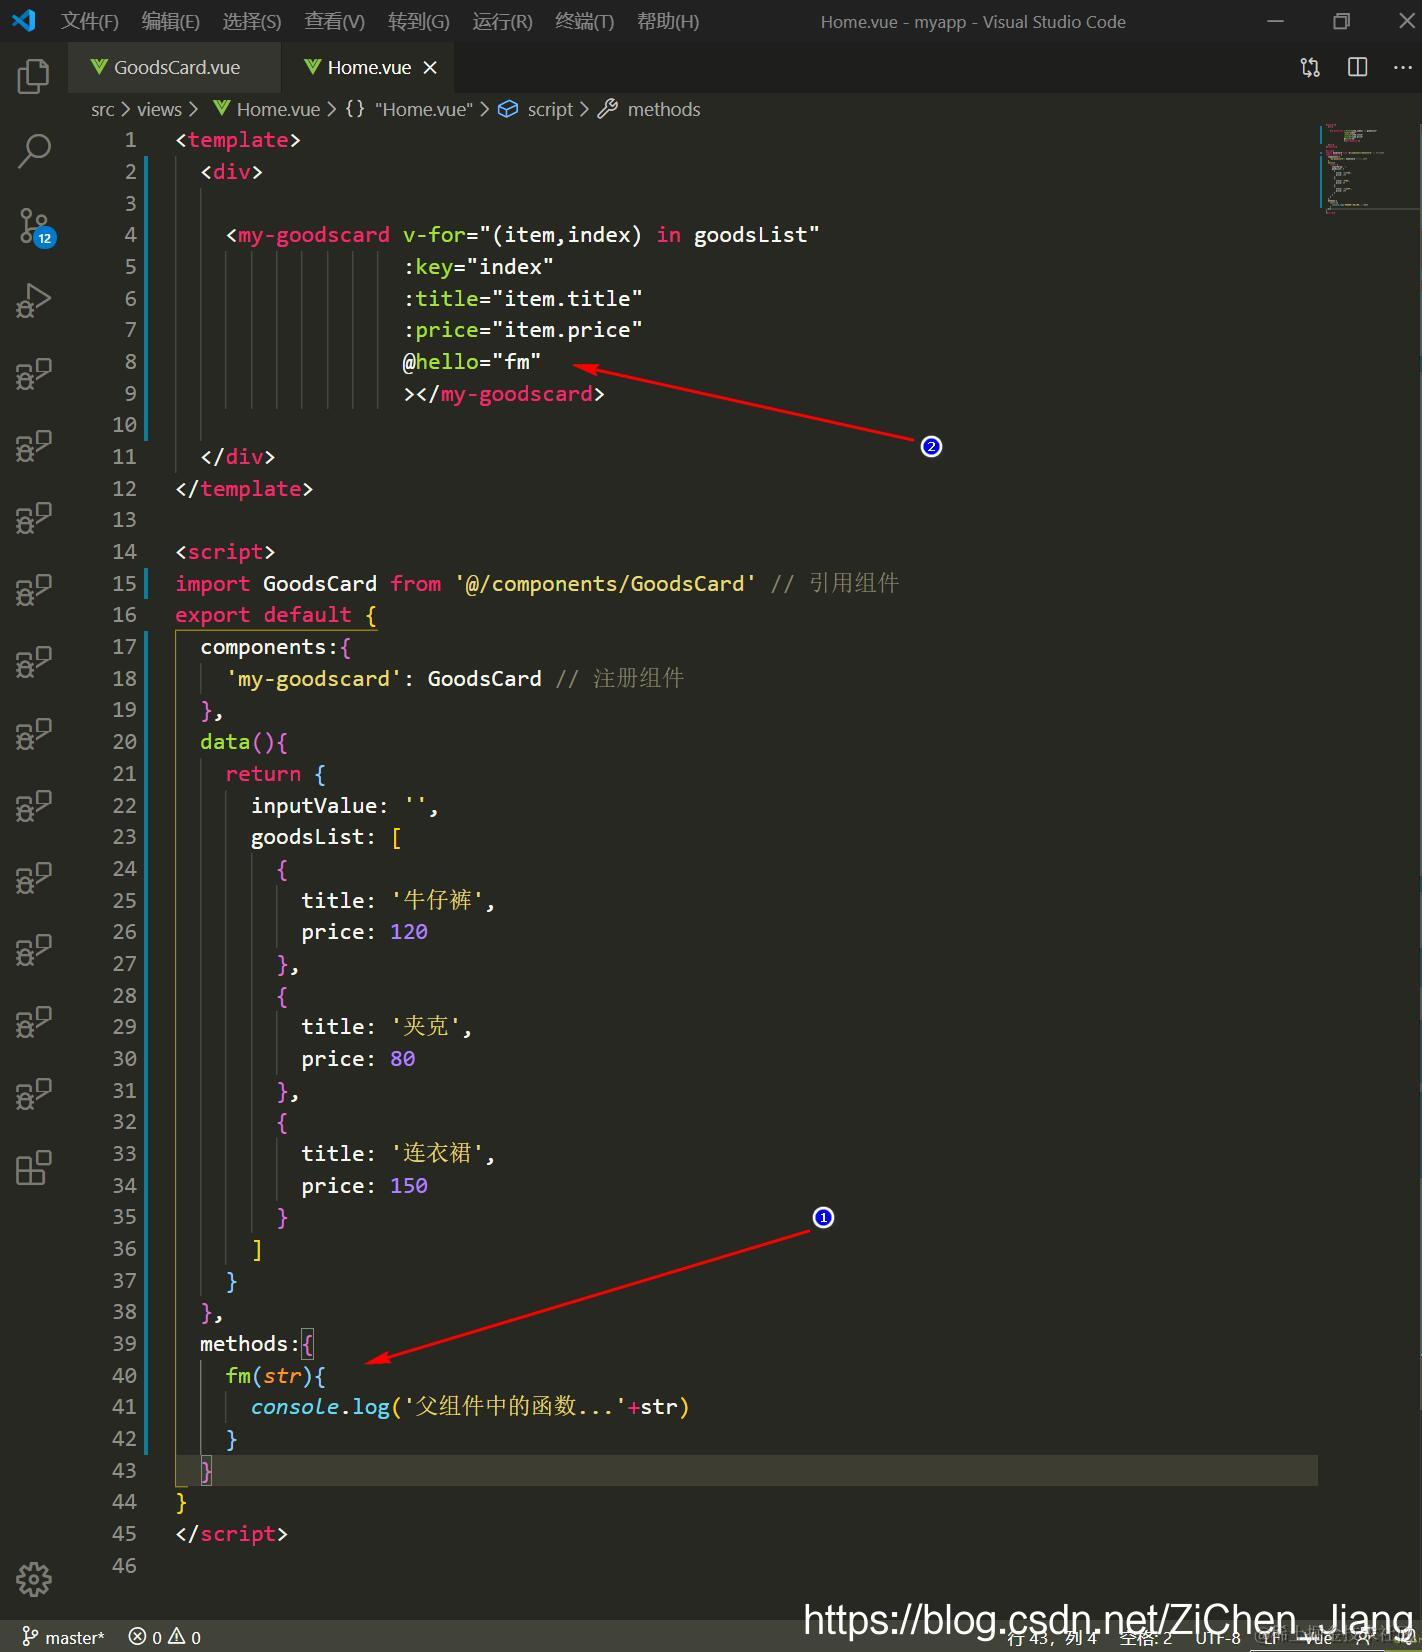Open the 终端(T) menu
1422x1652 pixels.
[x=585, y=21]
